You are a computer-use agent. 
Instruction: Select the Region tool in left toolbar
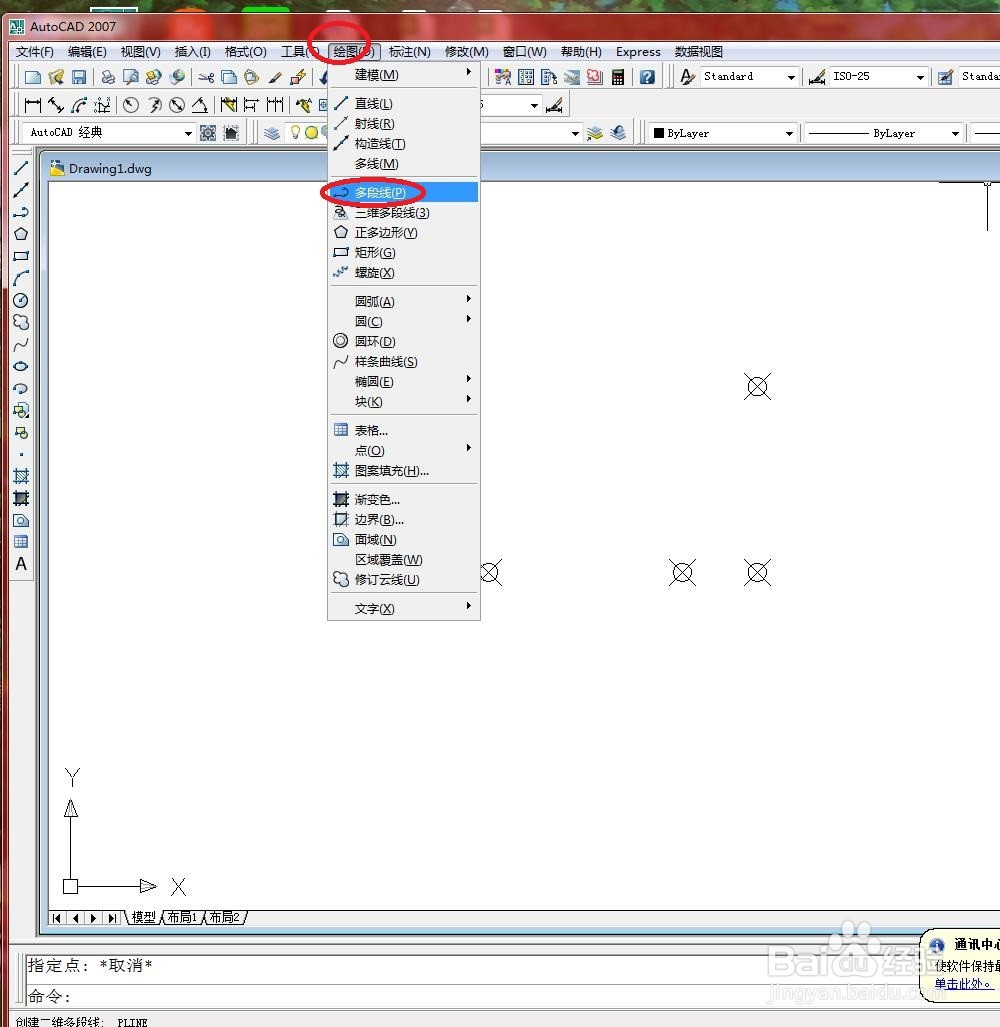coord(21,521)
